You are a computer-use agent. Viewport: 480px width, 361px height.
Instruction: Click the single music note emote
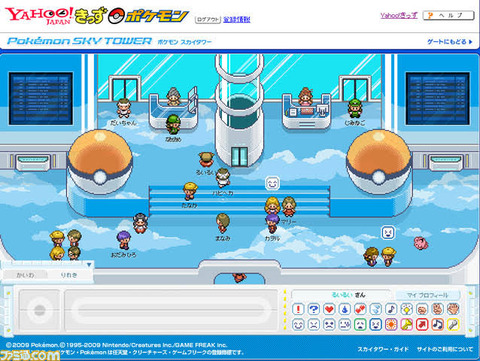[391, 309]
